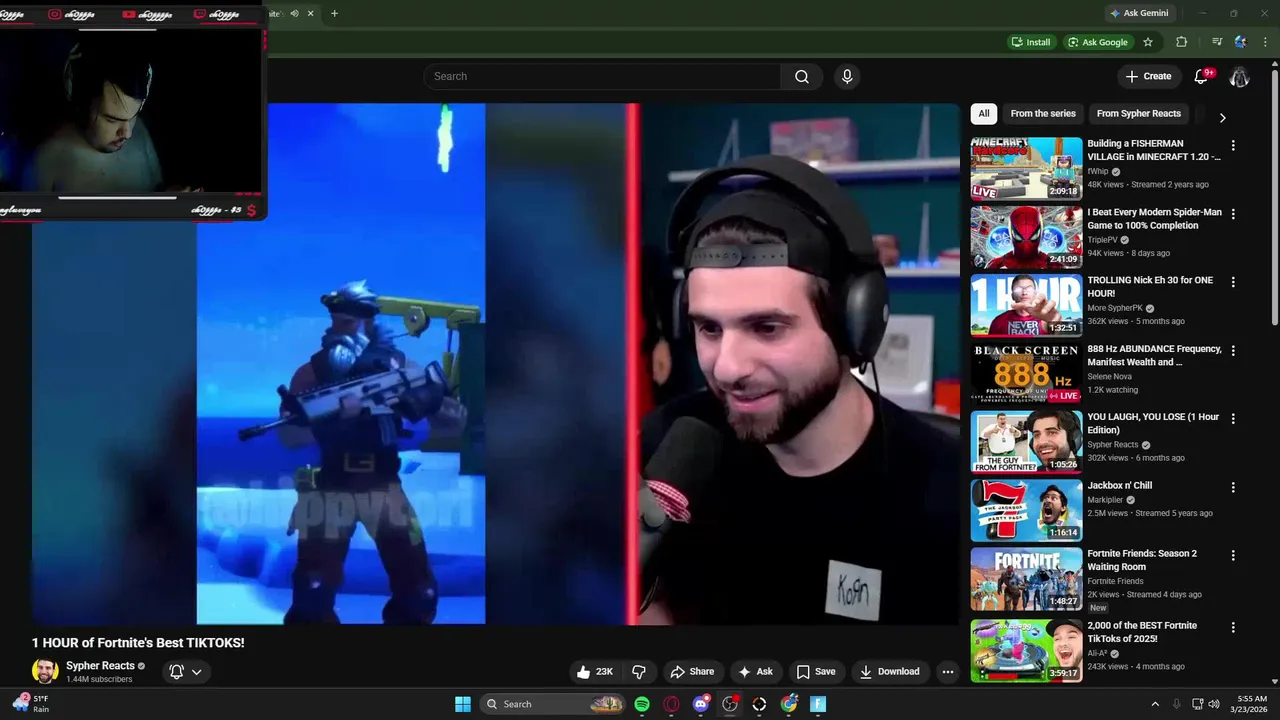Show hidden system tray icons
Viewport: 1280px width, 720px height.
coord(1155,704)
